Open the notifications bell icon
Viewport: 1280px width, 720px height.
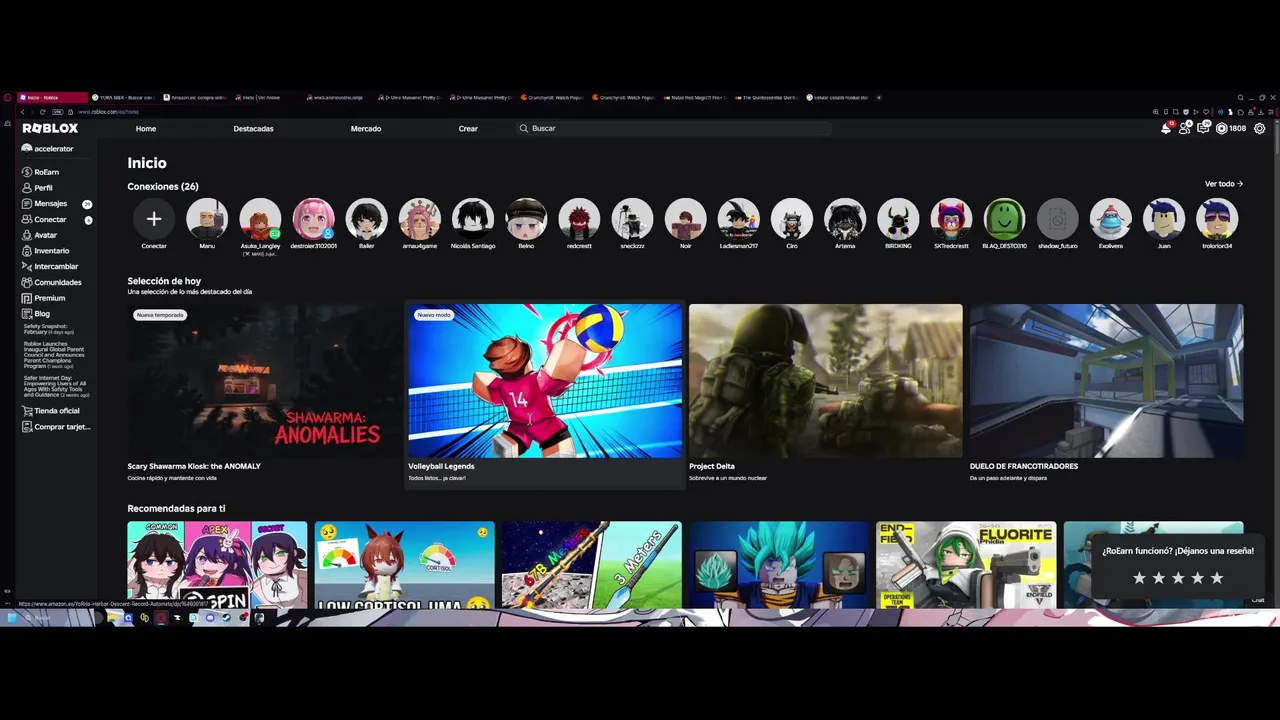[x=1166, y=128]
